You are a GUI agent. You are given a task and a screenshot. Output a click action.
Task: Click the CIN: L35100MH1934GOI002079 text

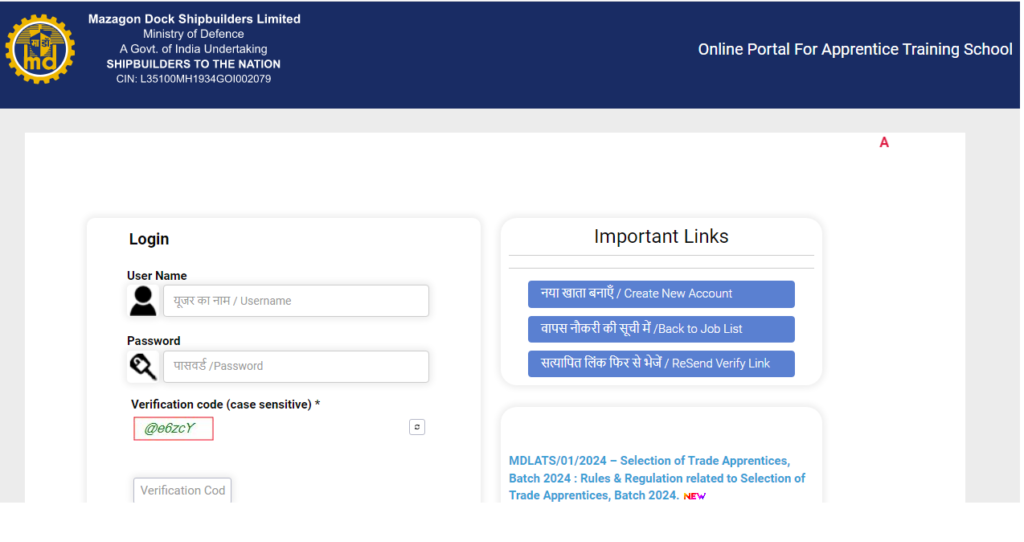click(x=193, y=79)
